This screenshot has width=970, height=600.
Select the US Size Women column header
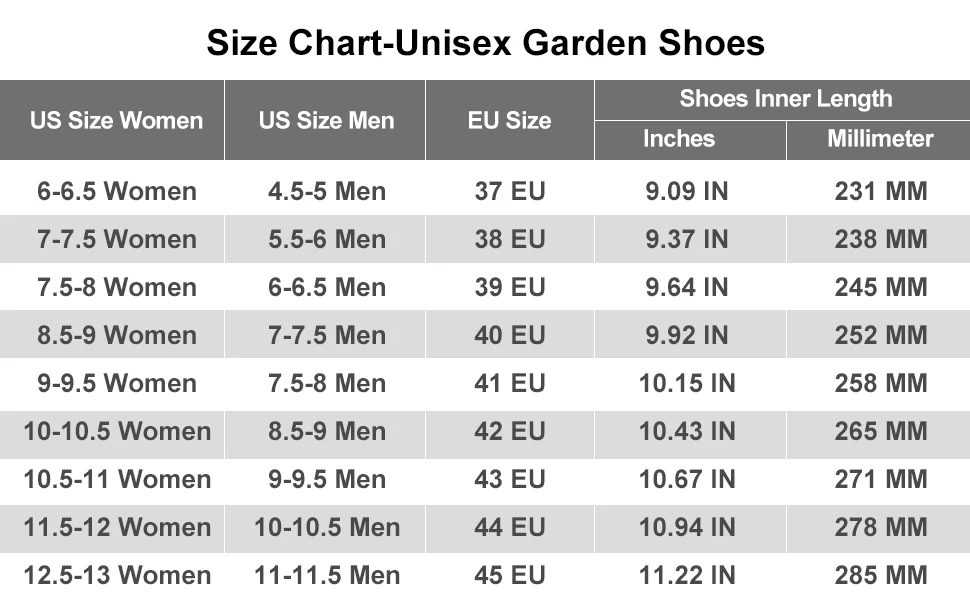(116, 121)
